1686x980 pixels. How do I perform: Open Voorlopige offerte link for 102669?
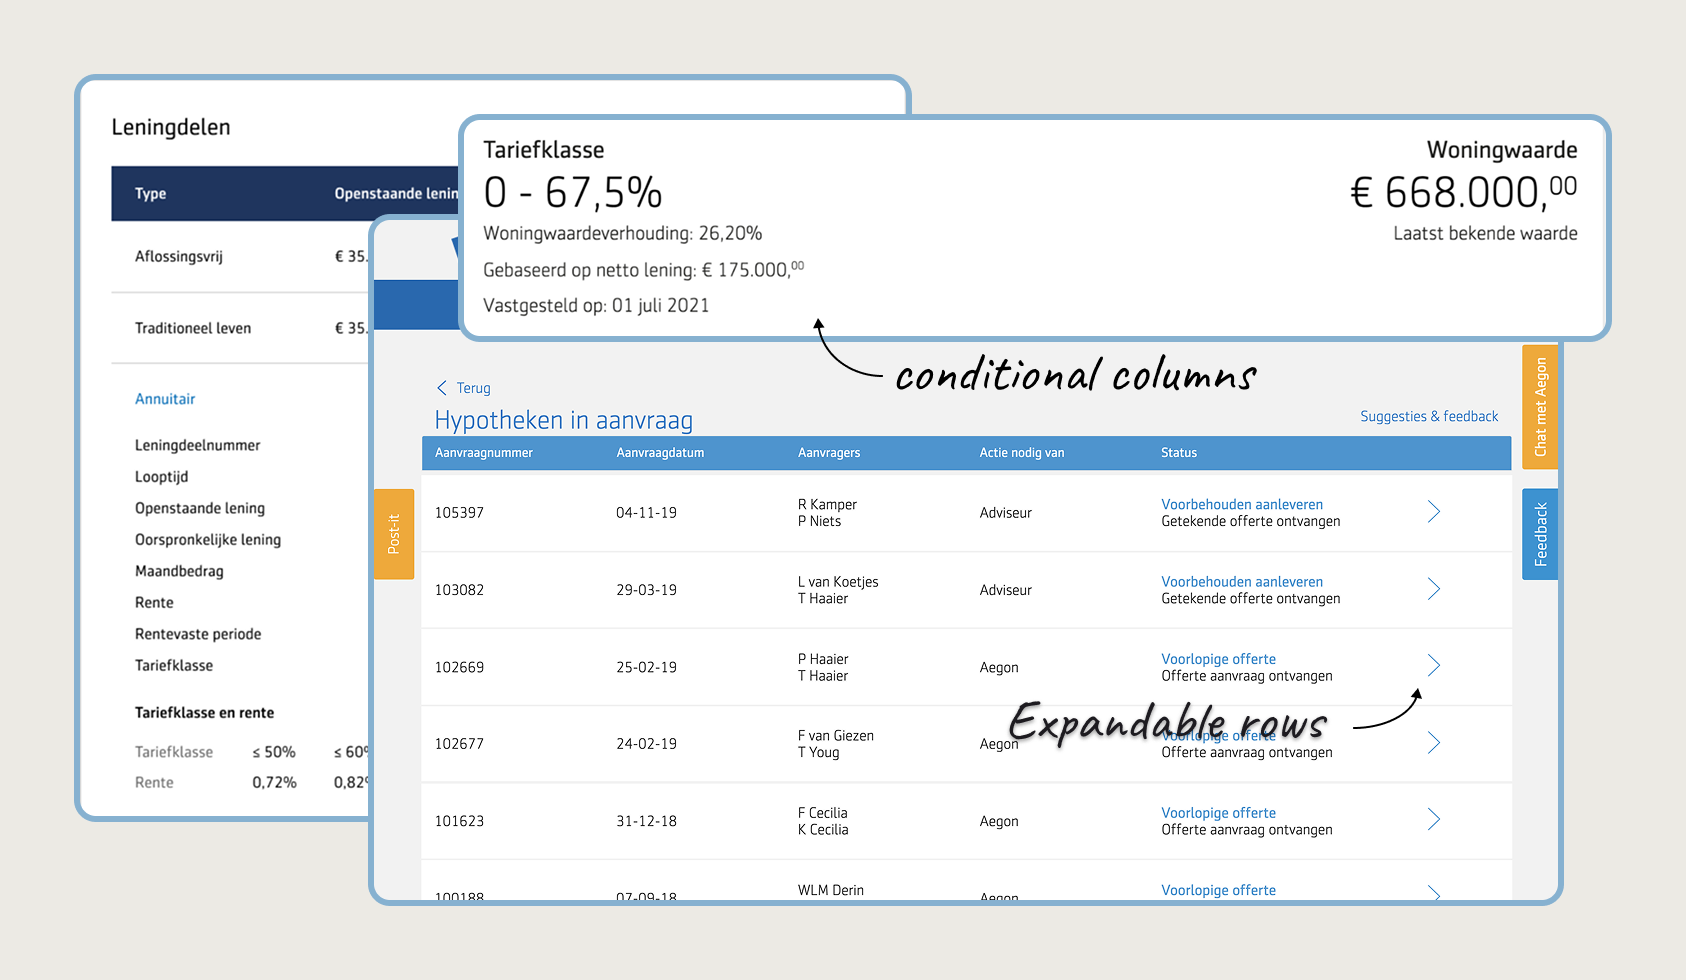[1218, 659]
